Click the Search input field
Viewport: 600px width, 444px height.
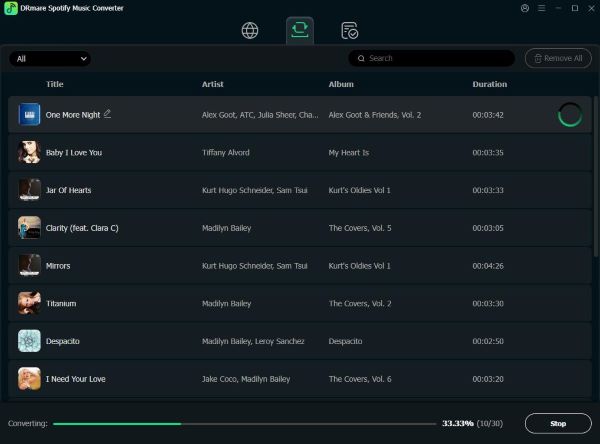(x=432, y=58)
